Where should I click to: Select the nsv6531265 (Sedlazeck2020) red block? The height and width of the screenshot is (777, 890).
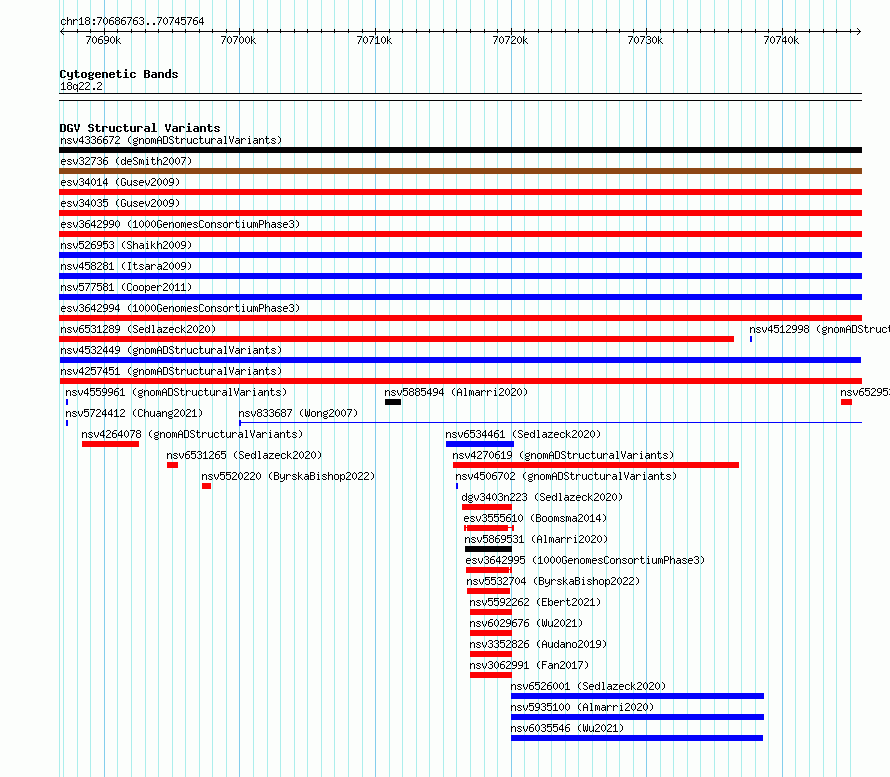173,465
